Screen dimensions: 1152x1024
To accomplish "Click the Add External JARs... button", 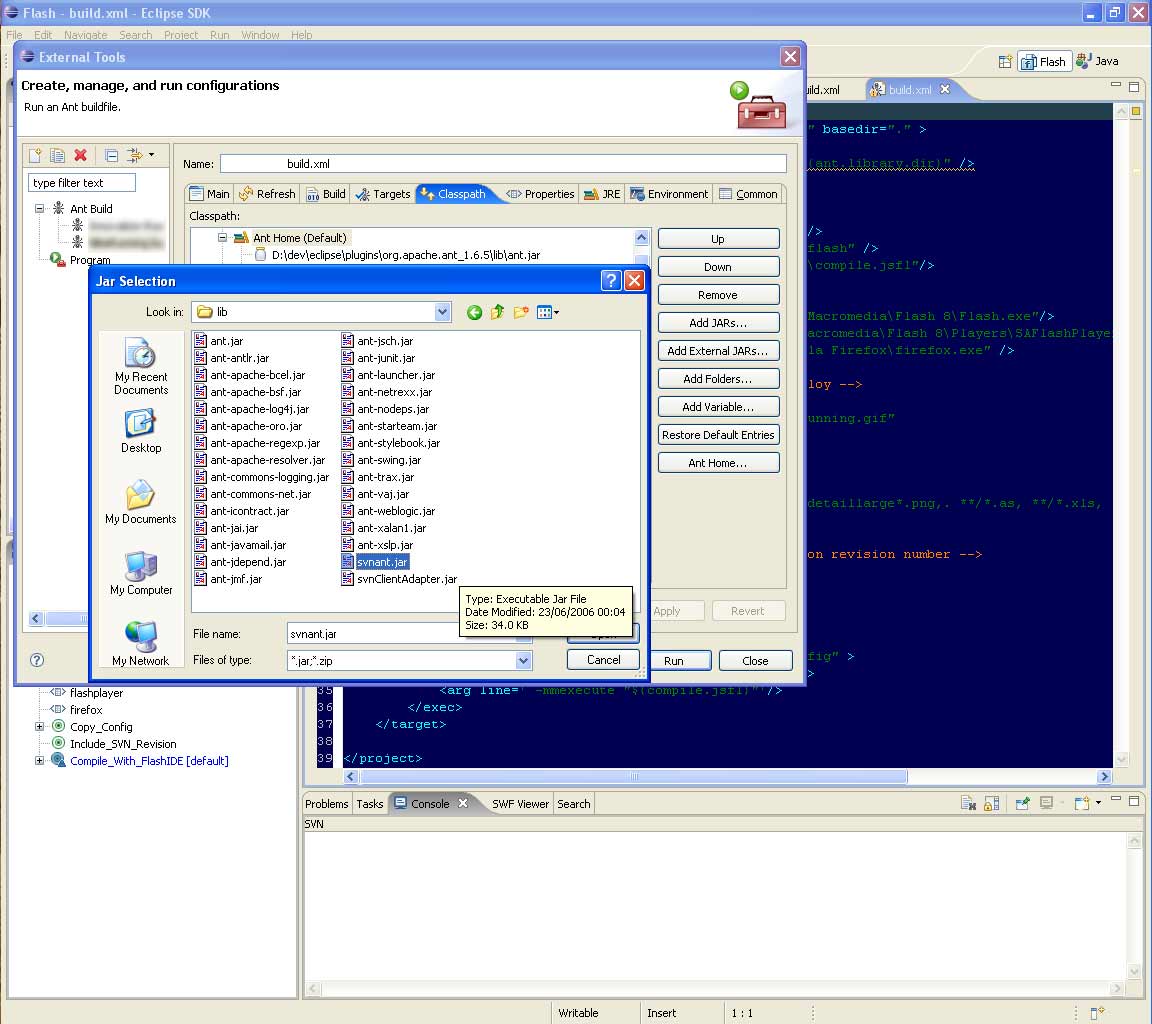I will click(718, 351).
